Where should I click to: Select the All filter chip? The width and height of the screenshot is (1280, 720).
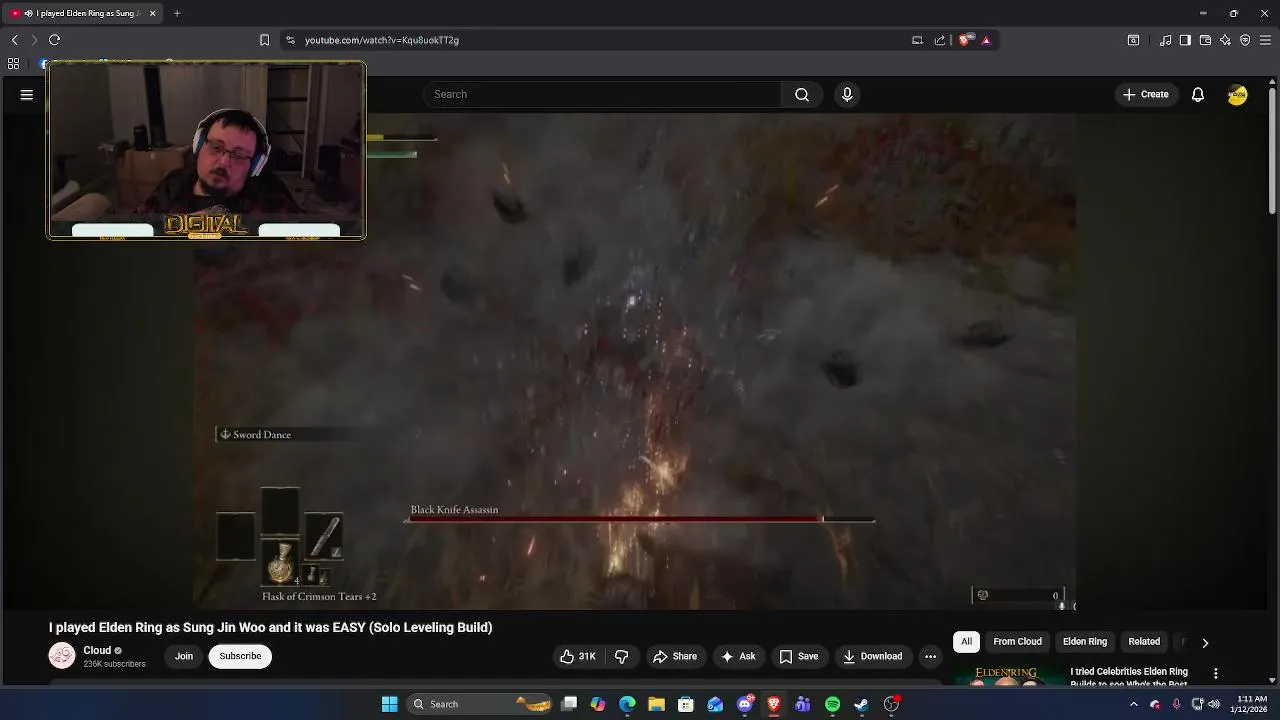click(x=966, y=641)
